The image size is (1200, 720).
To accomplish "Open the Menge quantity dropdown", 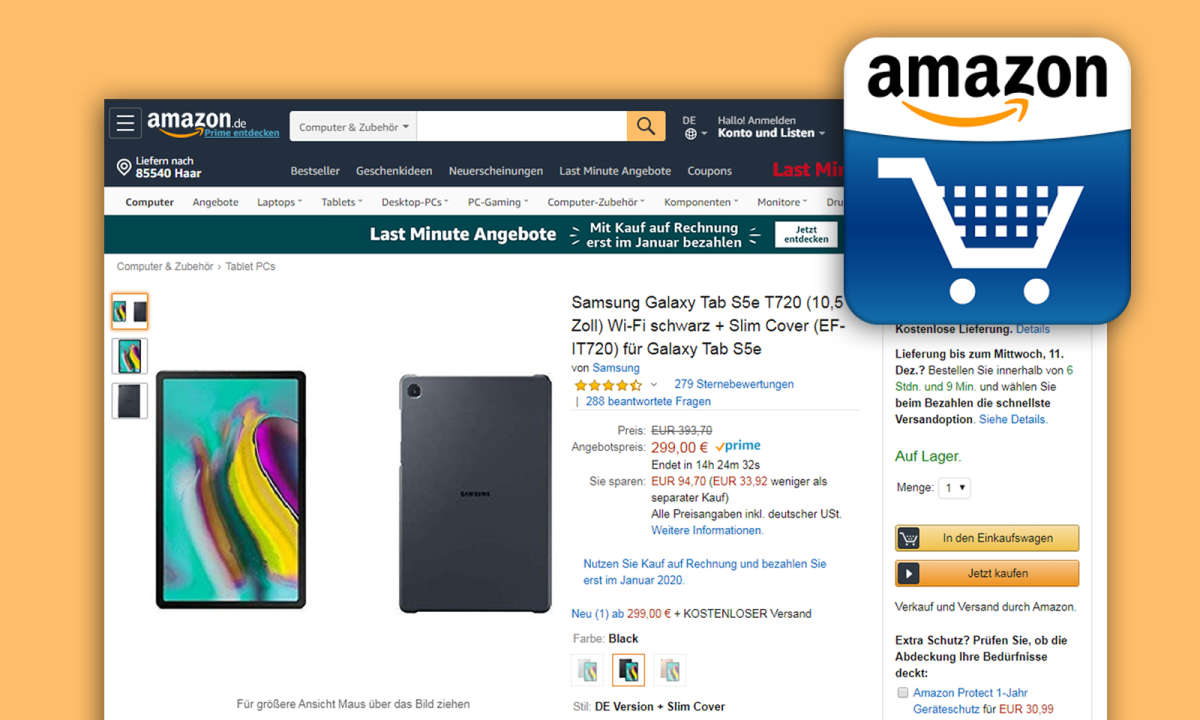I will pyautogui.click(x=955, y=488).
